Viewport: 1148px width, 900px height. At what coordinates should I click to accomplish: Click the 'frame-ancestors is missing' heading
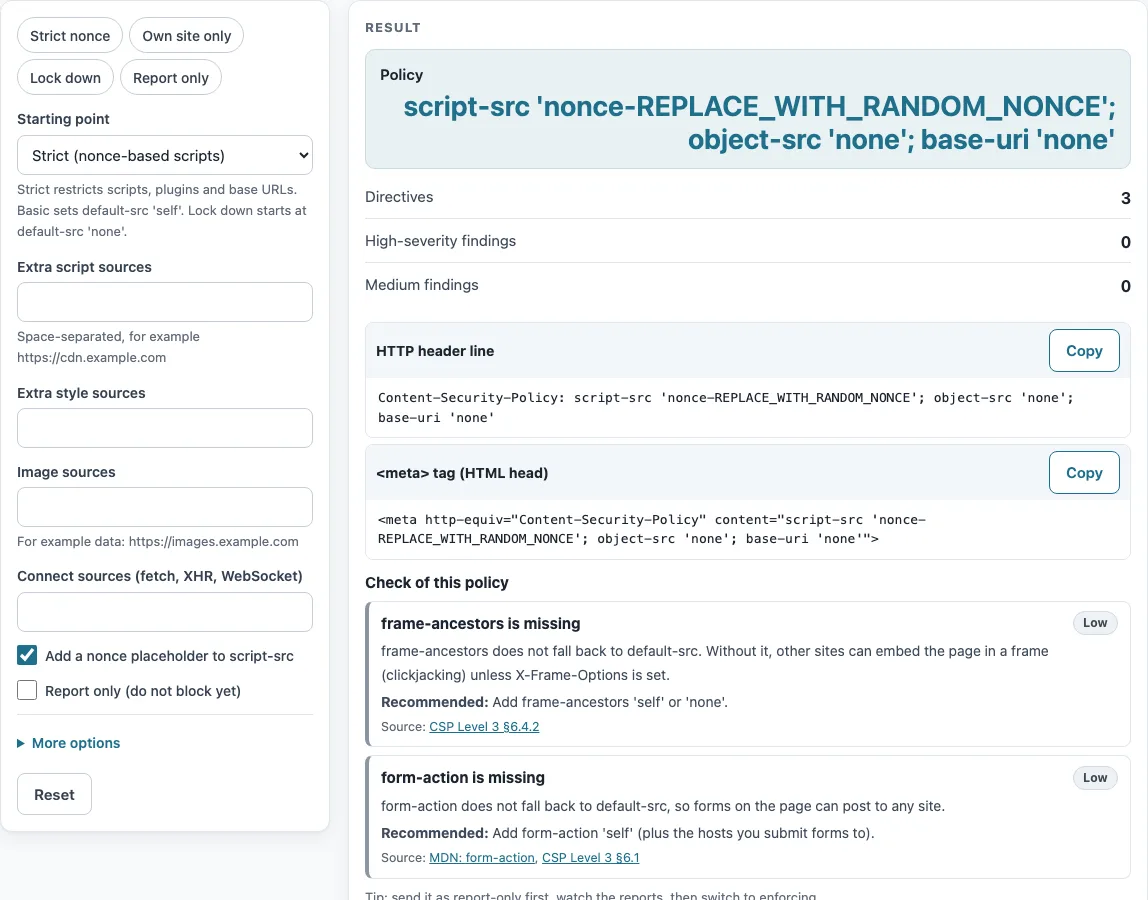[480, 624]
